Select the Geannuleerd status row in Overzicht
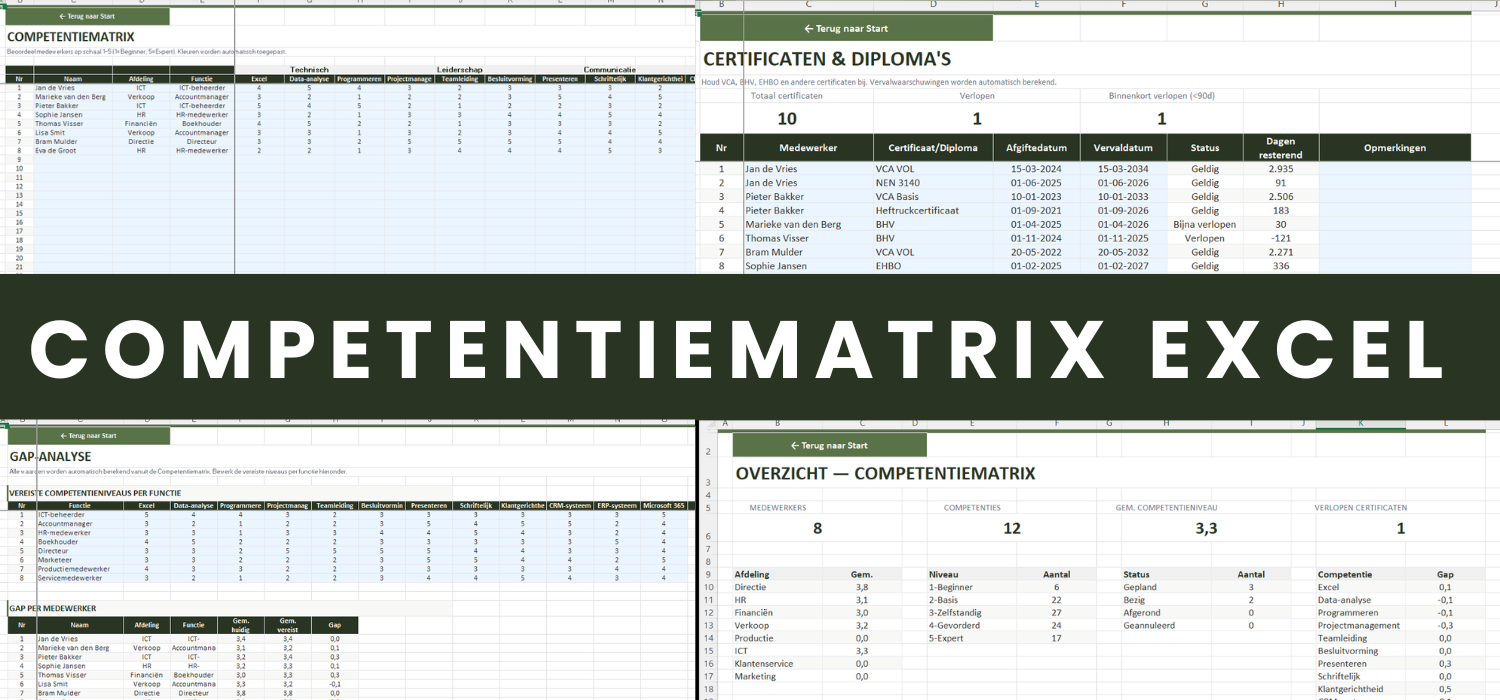 (1150, 625)
